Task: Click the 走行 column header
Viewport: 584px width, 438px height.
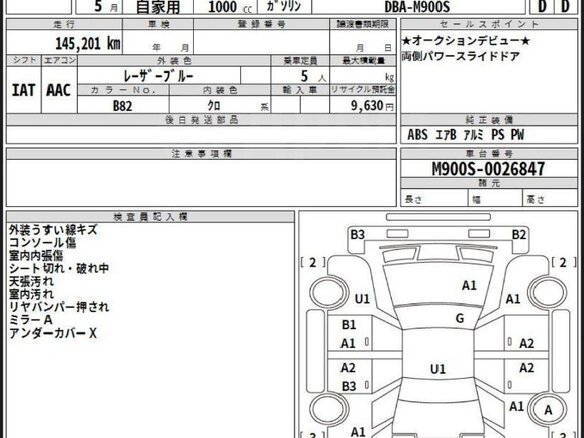Action: tap(64, 25)
